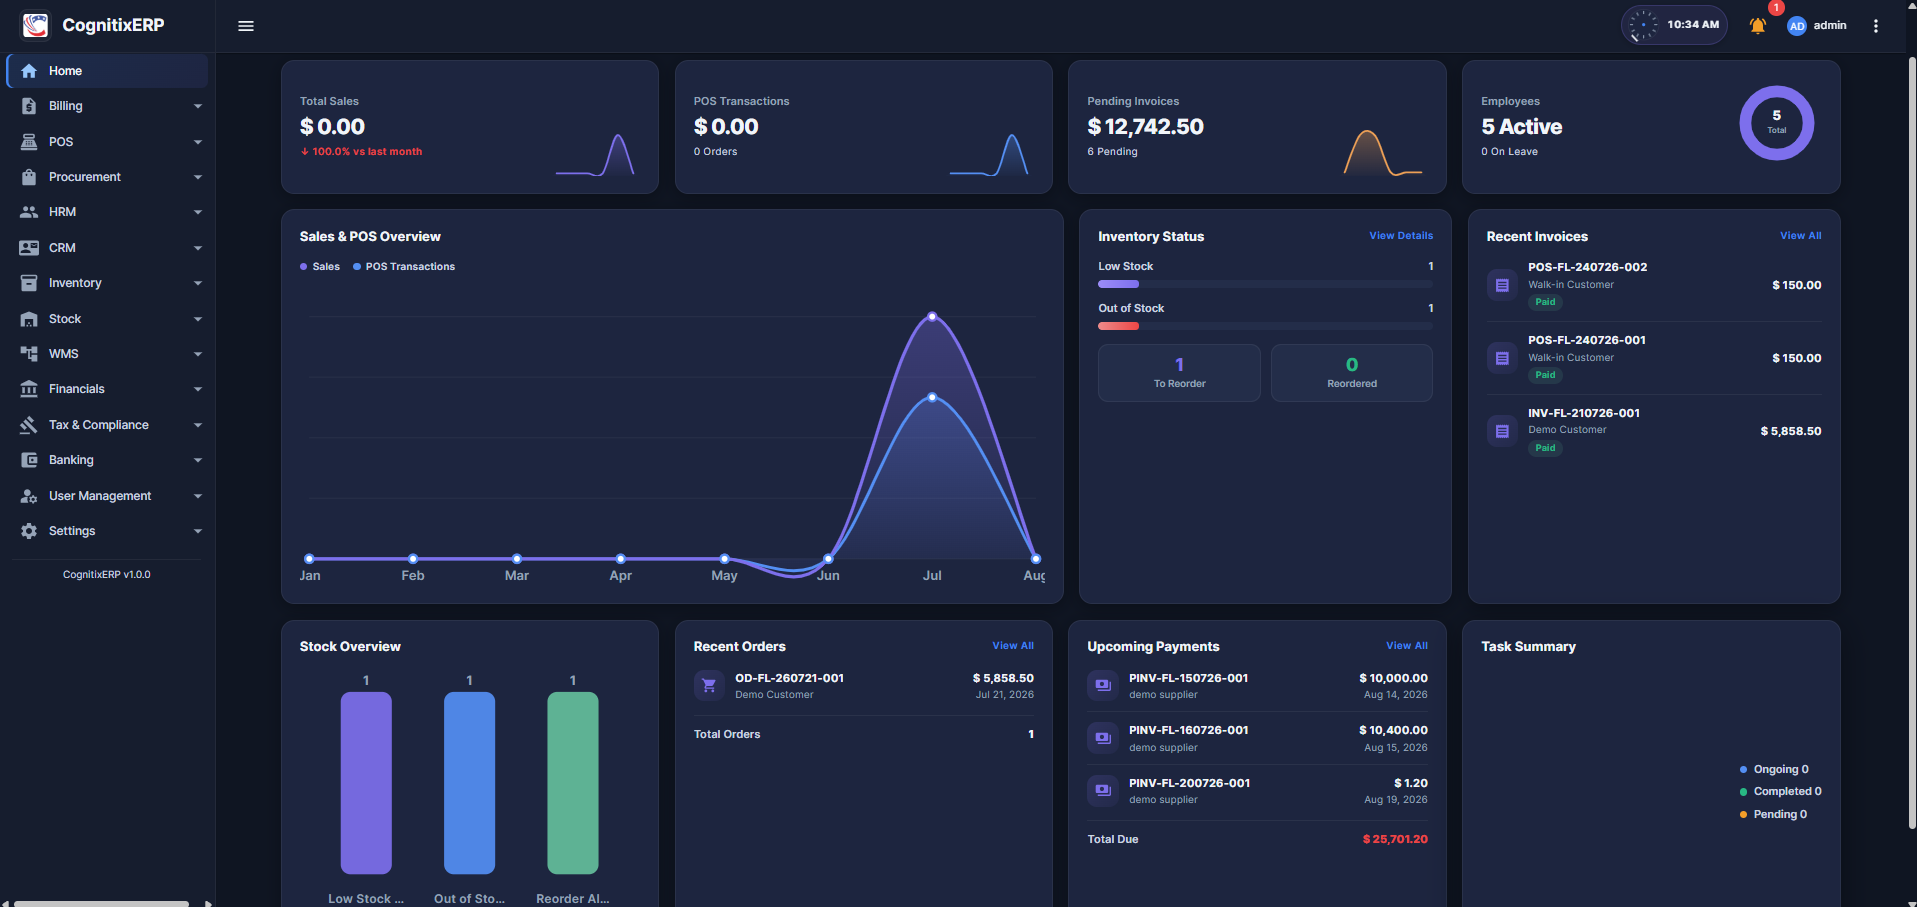Open the vertical three-dot options menu
This screenshot has height=907, width=1917.
1876,26
